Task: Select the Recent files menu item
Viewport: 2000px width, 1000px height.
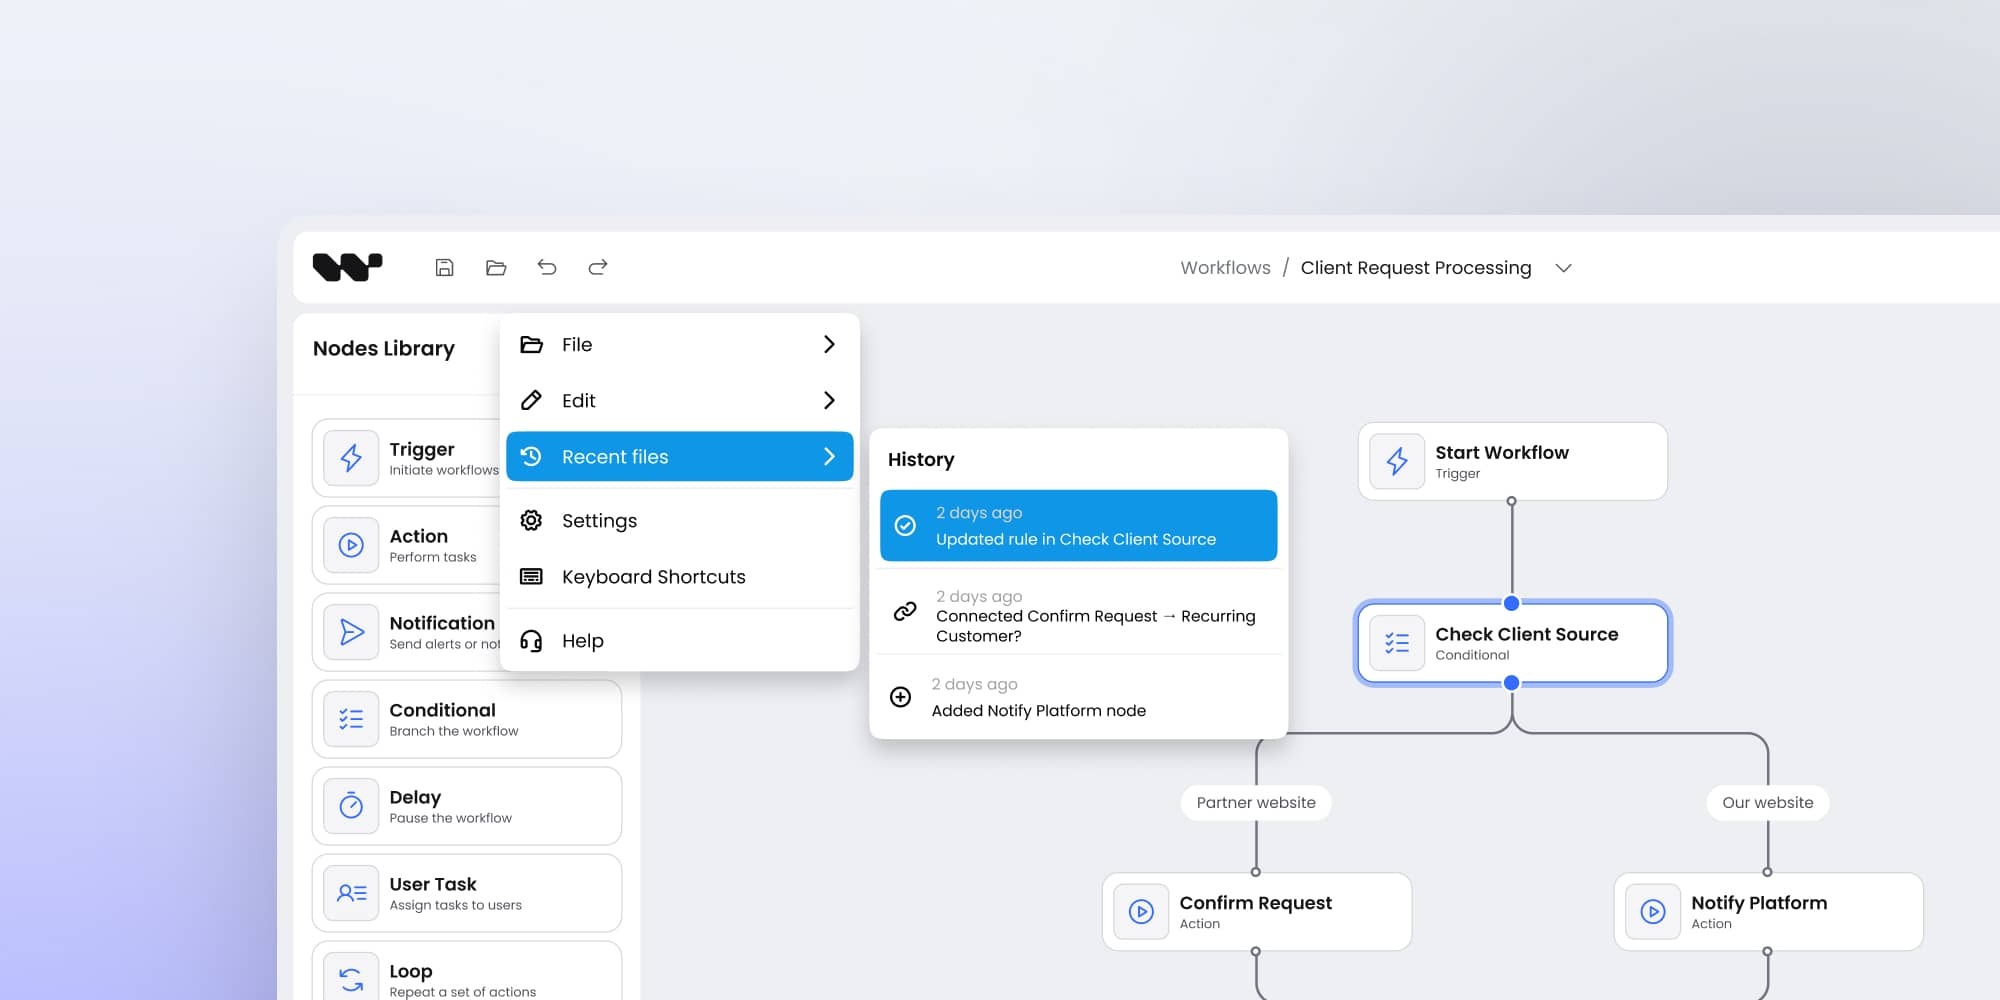Action: click(x=680, y=456)
